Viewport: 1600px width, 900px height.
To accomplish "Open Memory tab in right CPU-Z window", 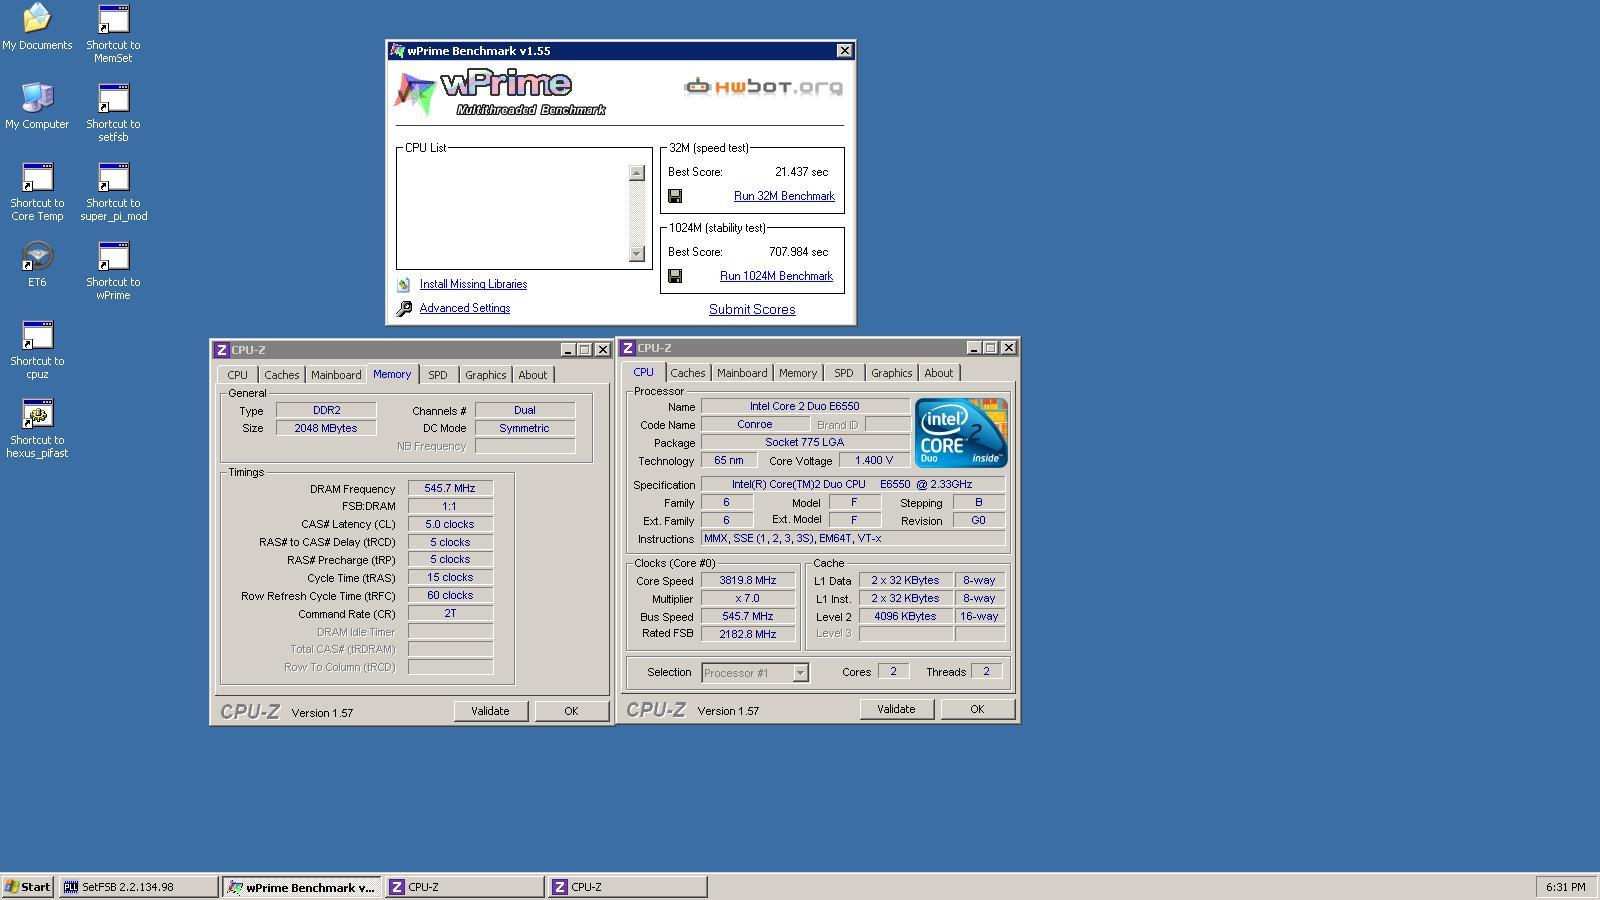I will (798, 373).
